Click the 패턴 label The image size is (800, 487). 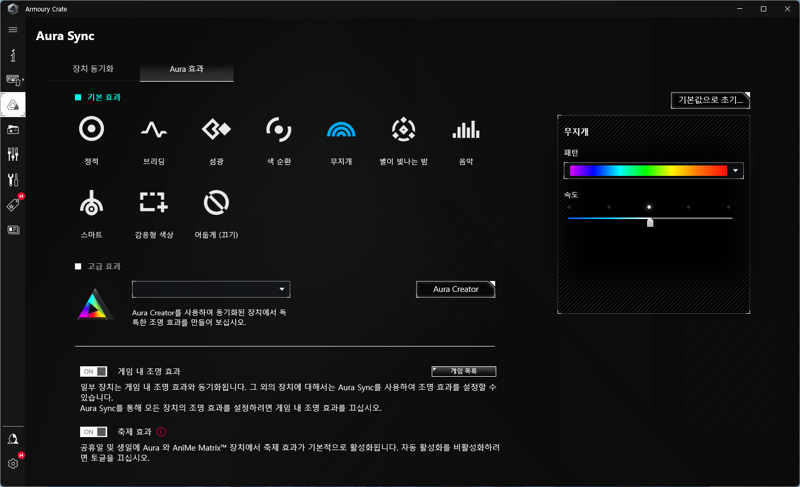tap(571, 153)
